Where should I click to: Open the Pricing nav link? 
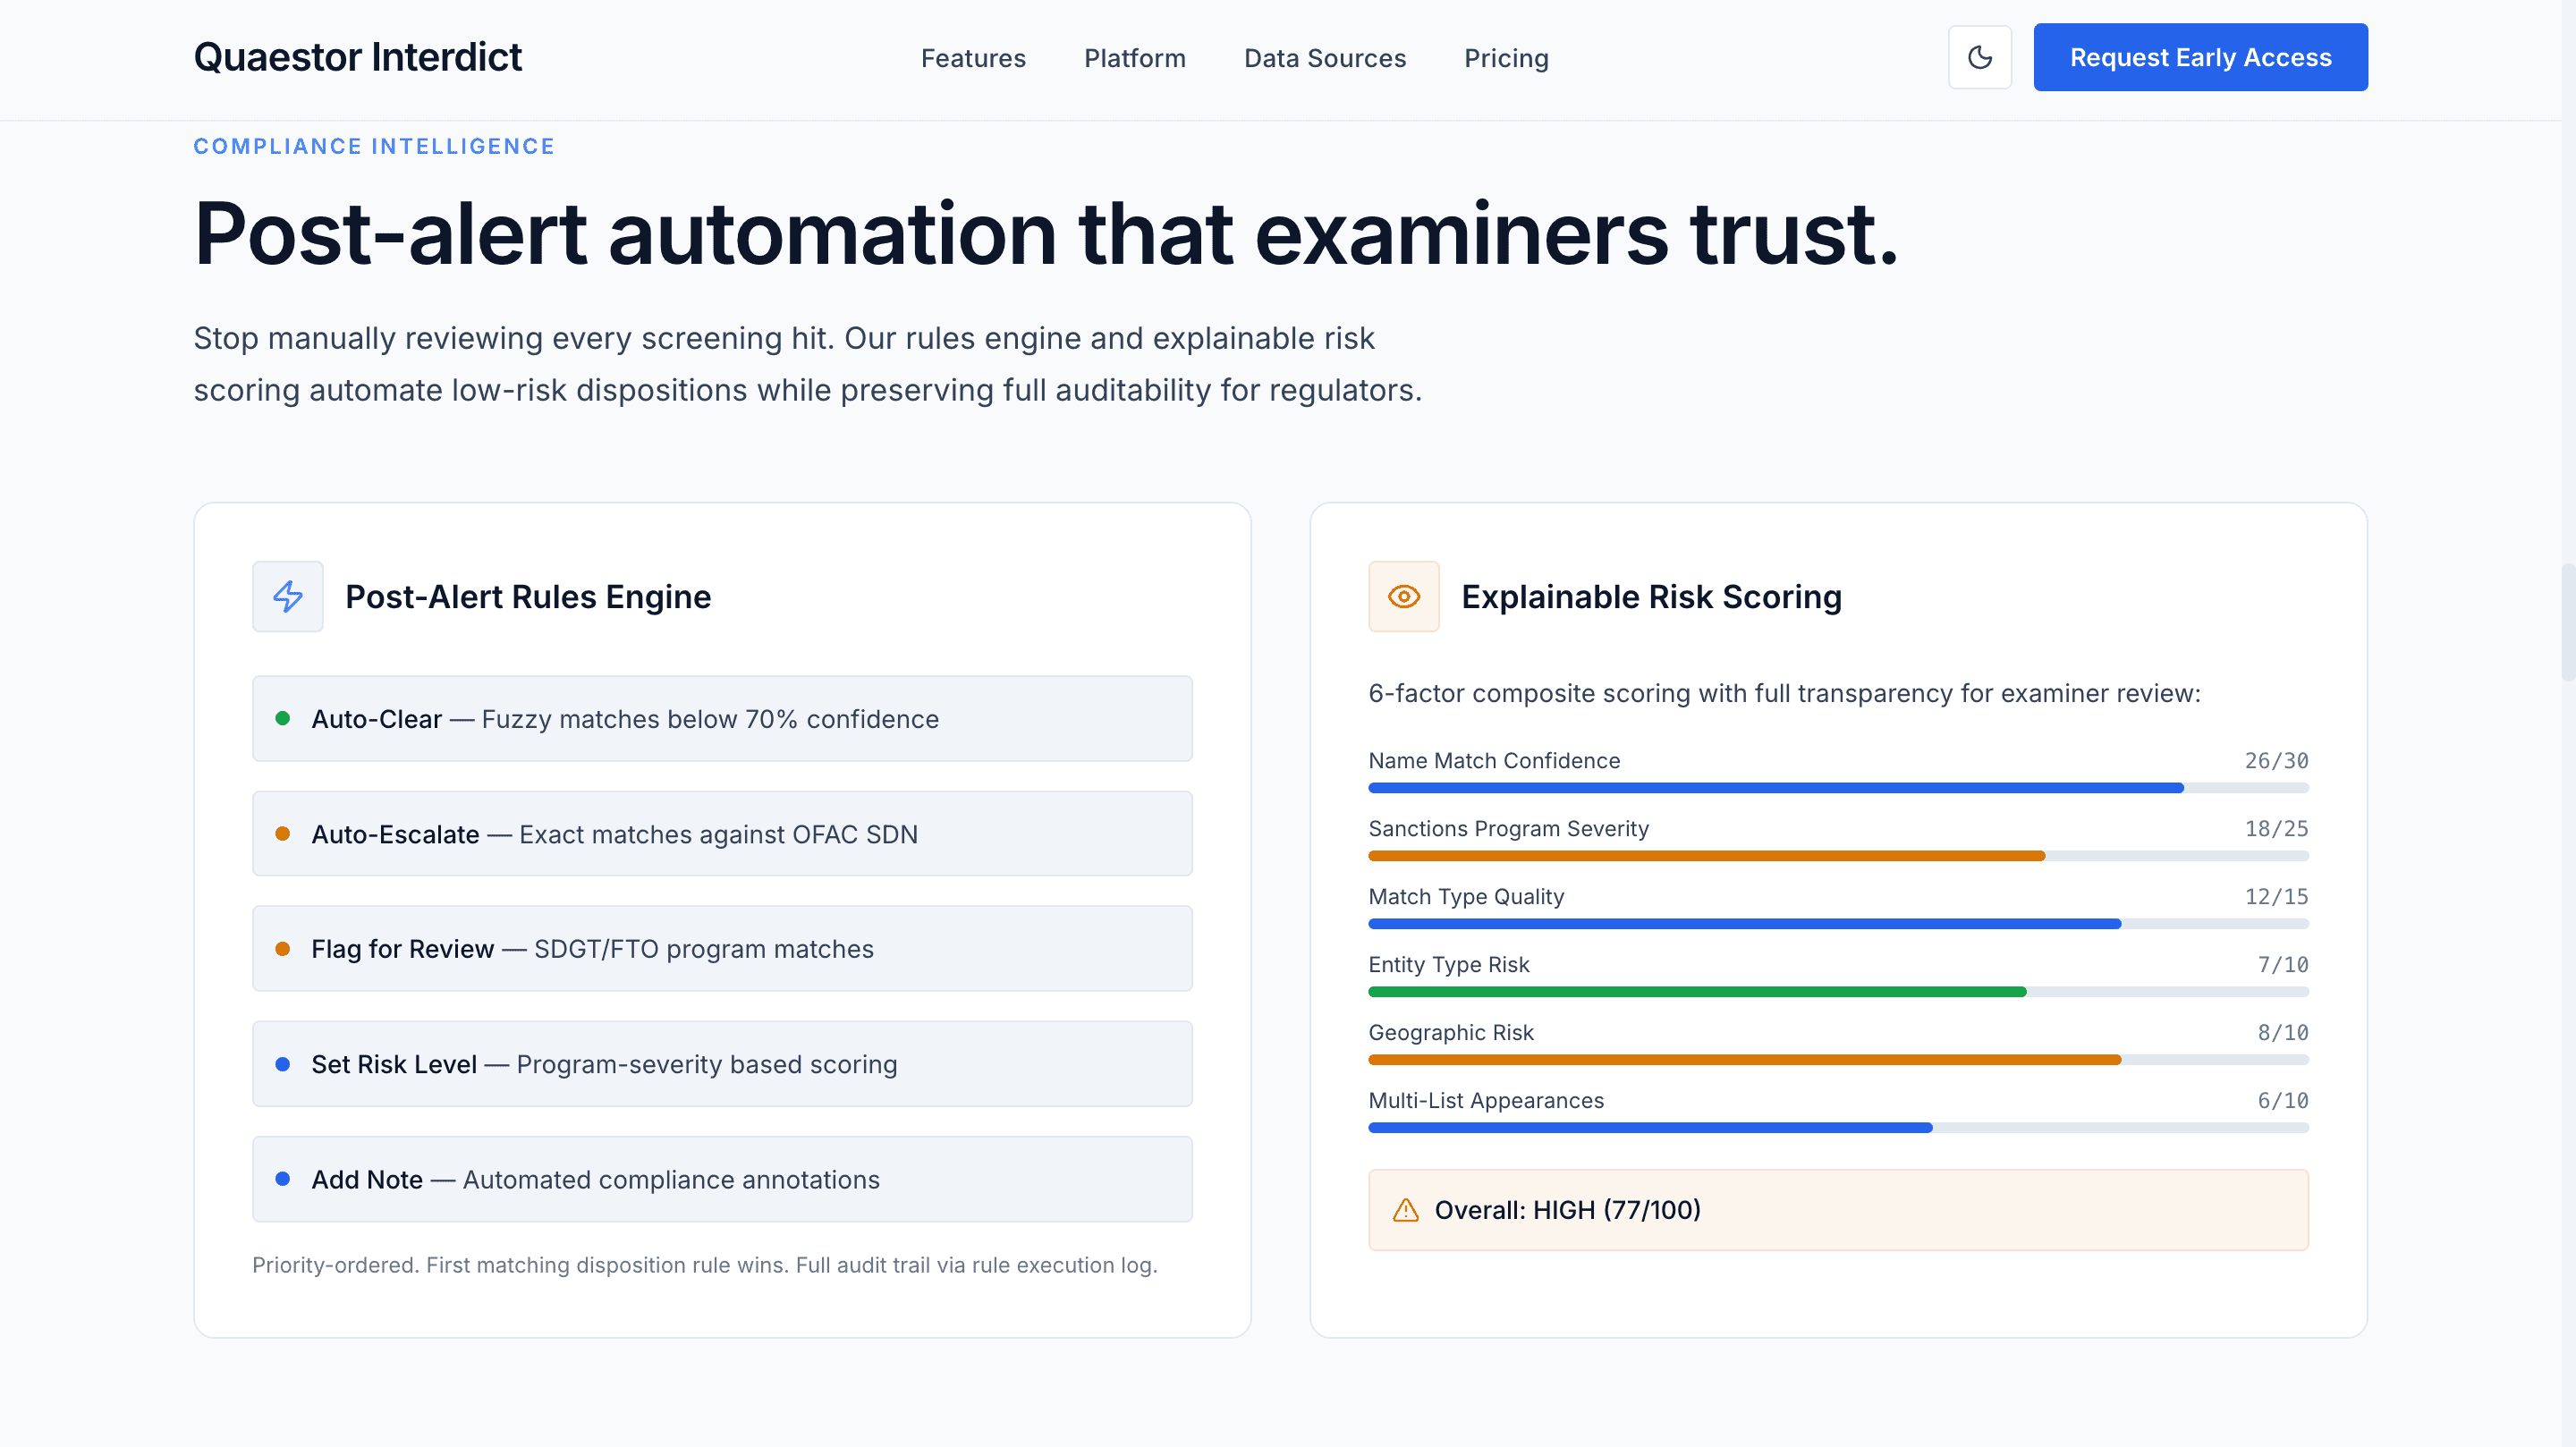coord(1506,58)
